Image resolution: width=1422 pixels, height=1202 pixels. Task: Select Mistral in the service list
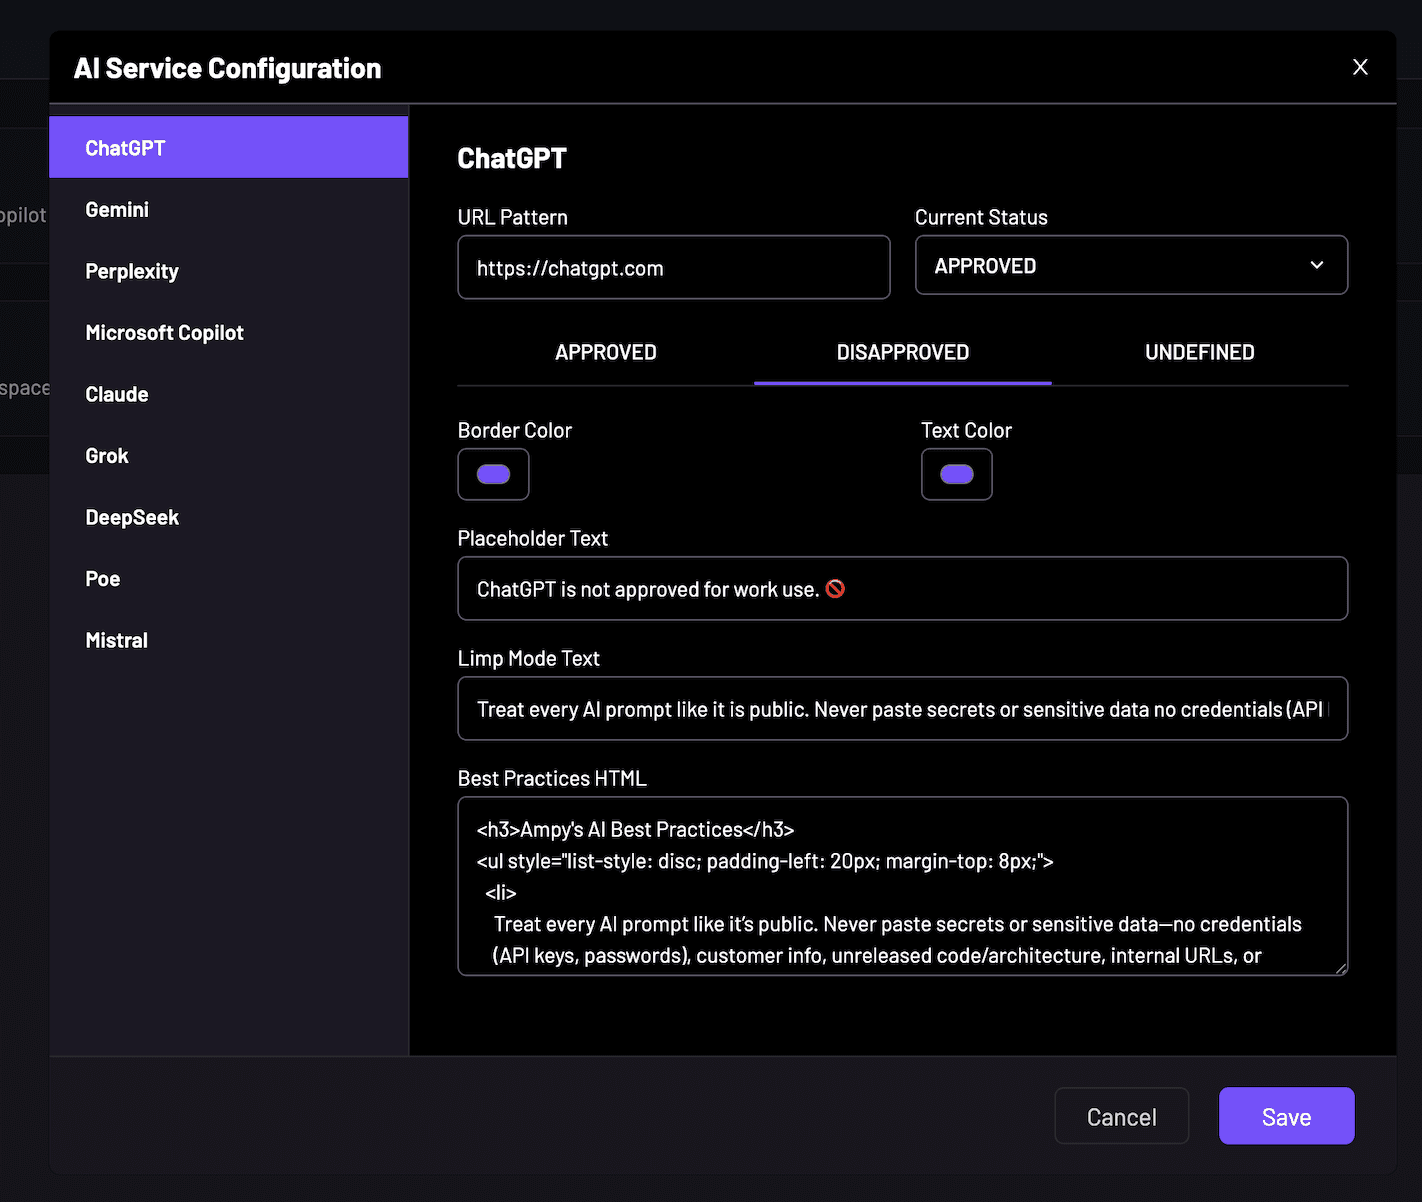(x=229, y=640)
